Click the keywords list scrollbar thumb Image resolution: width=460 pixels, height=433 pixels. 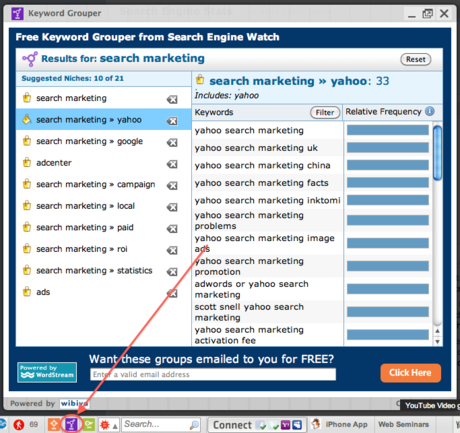[x=437, y=153]
